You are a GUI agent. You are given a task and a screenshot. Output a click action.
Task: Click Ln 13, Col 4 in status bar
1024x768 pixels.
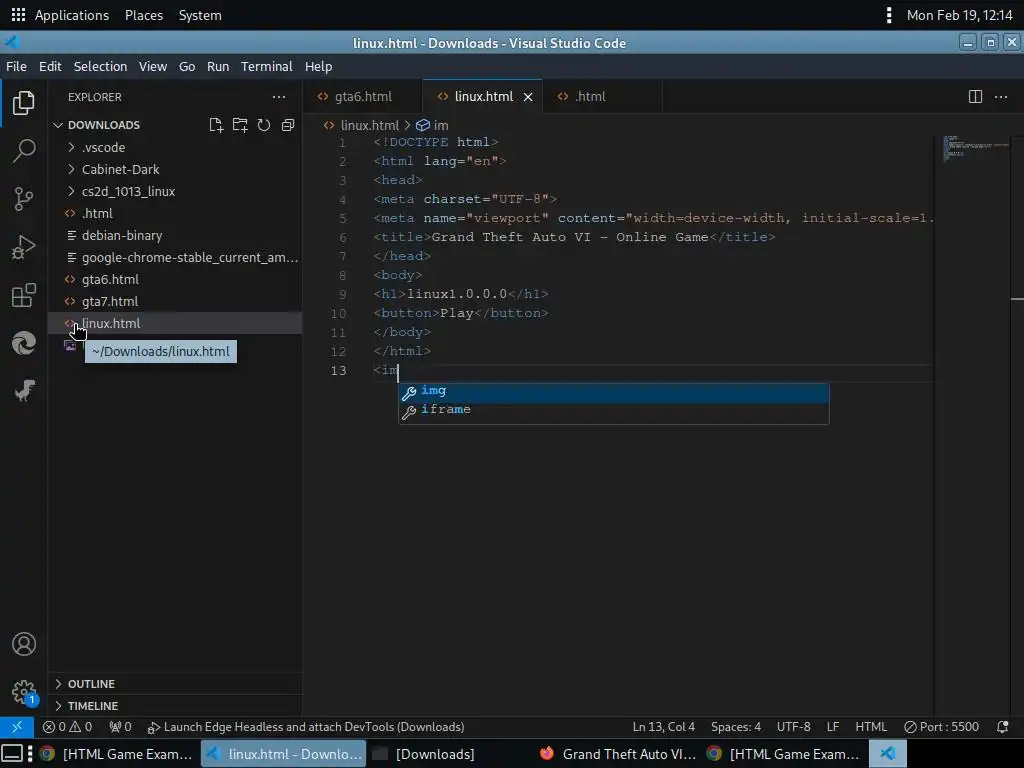[664, 727]
